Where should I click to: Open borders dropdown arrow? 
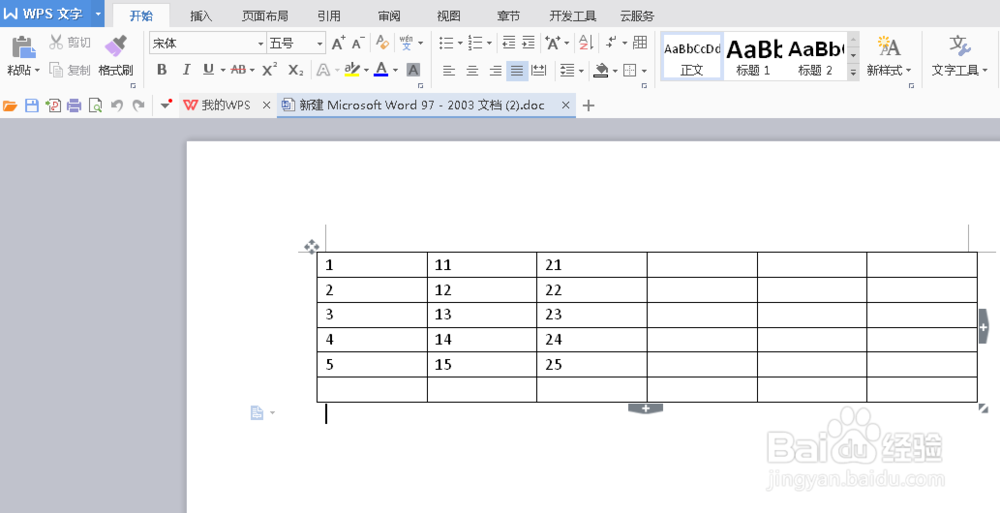click(x=644, y=70)
